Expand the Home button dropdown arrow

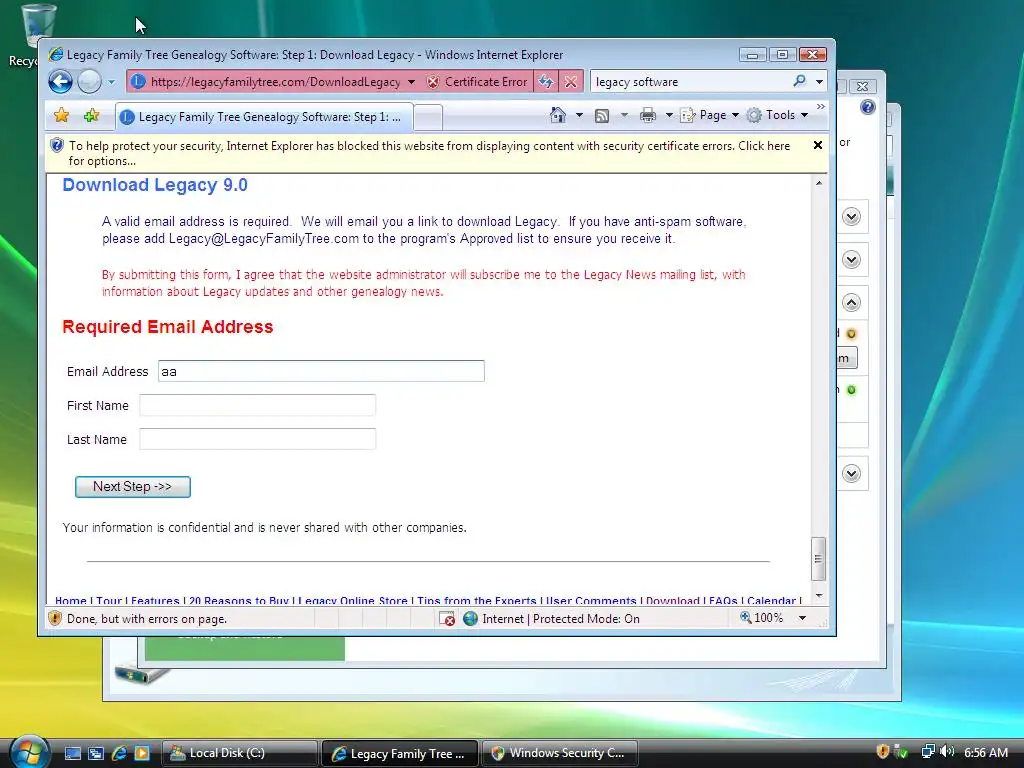click(579, 115)
